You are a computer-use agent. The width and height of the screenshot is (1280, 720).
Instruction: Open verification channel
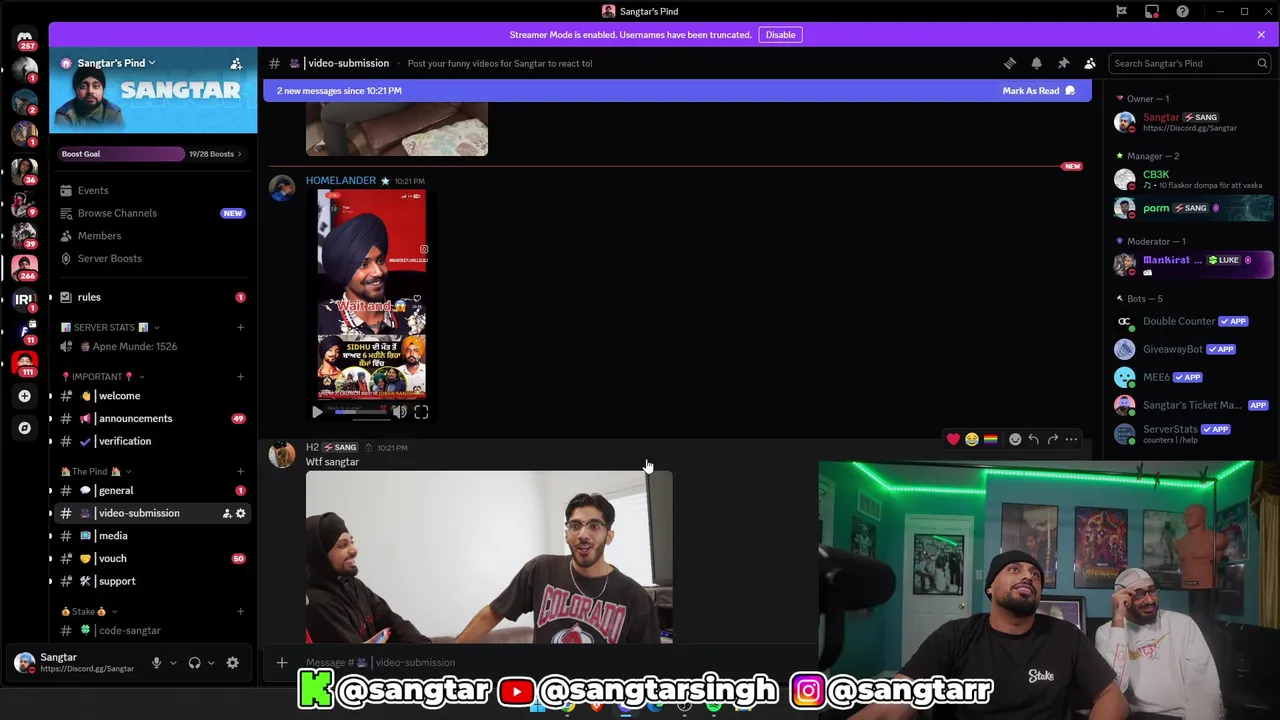coord(152,441)
